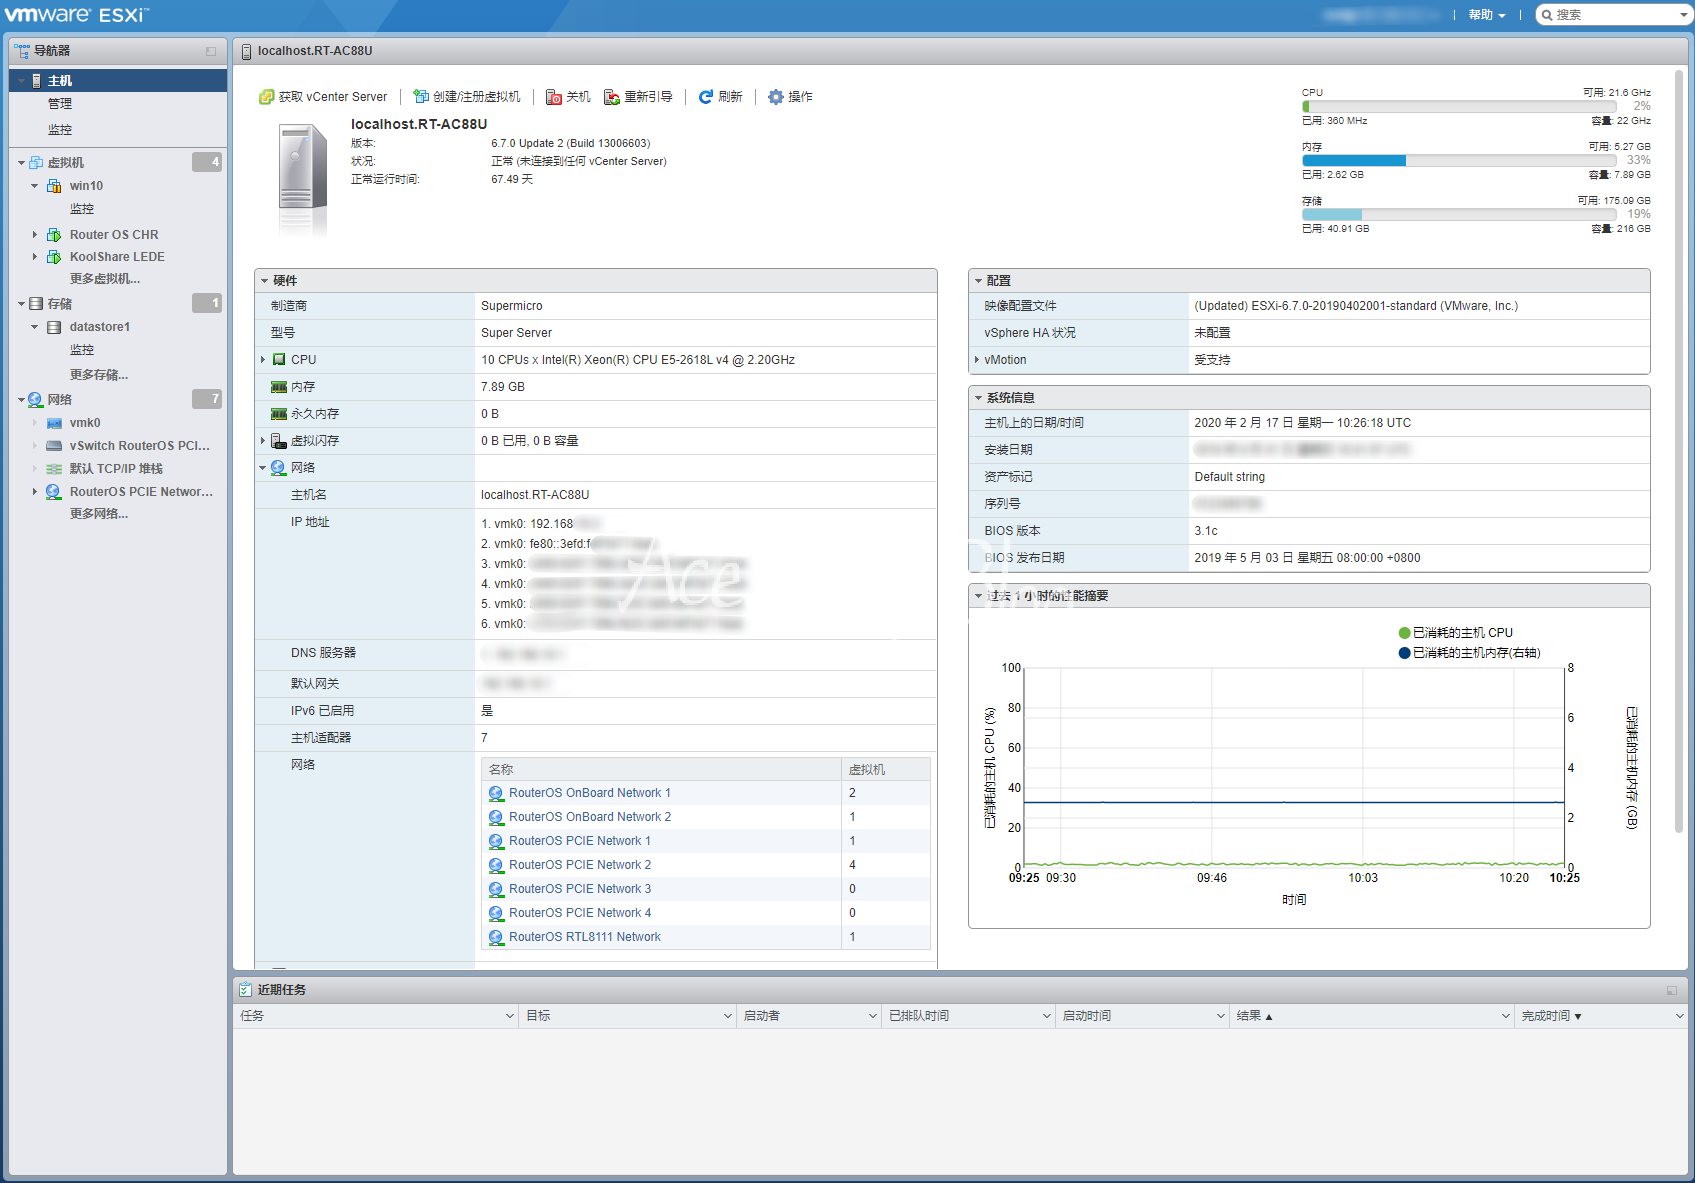Open the RouterOS PCIE Network 4 link
This screenshot has width=1695, height=1183.
[x=580, y=913]
